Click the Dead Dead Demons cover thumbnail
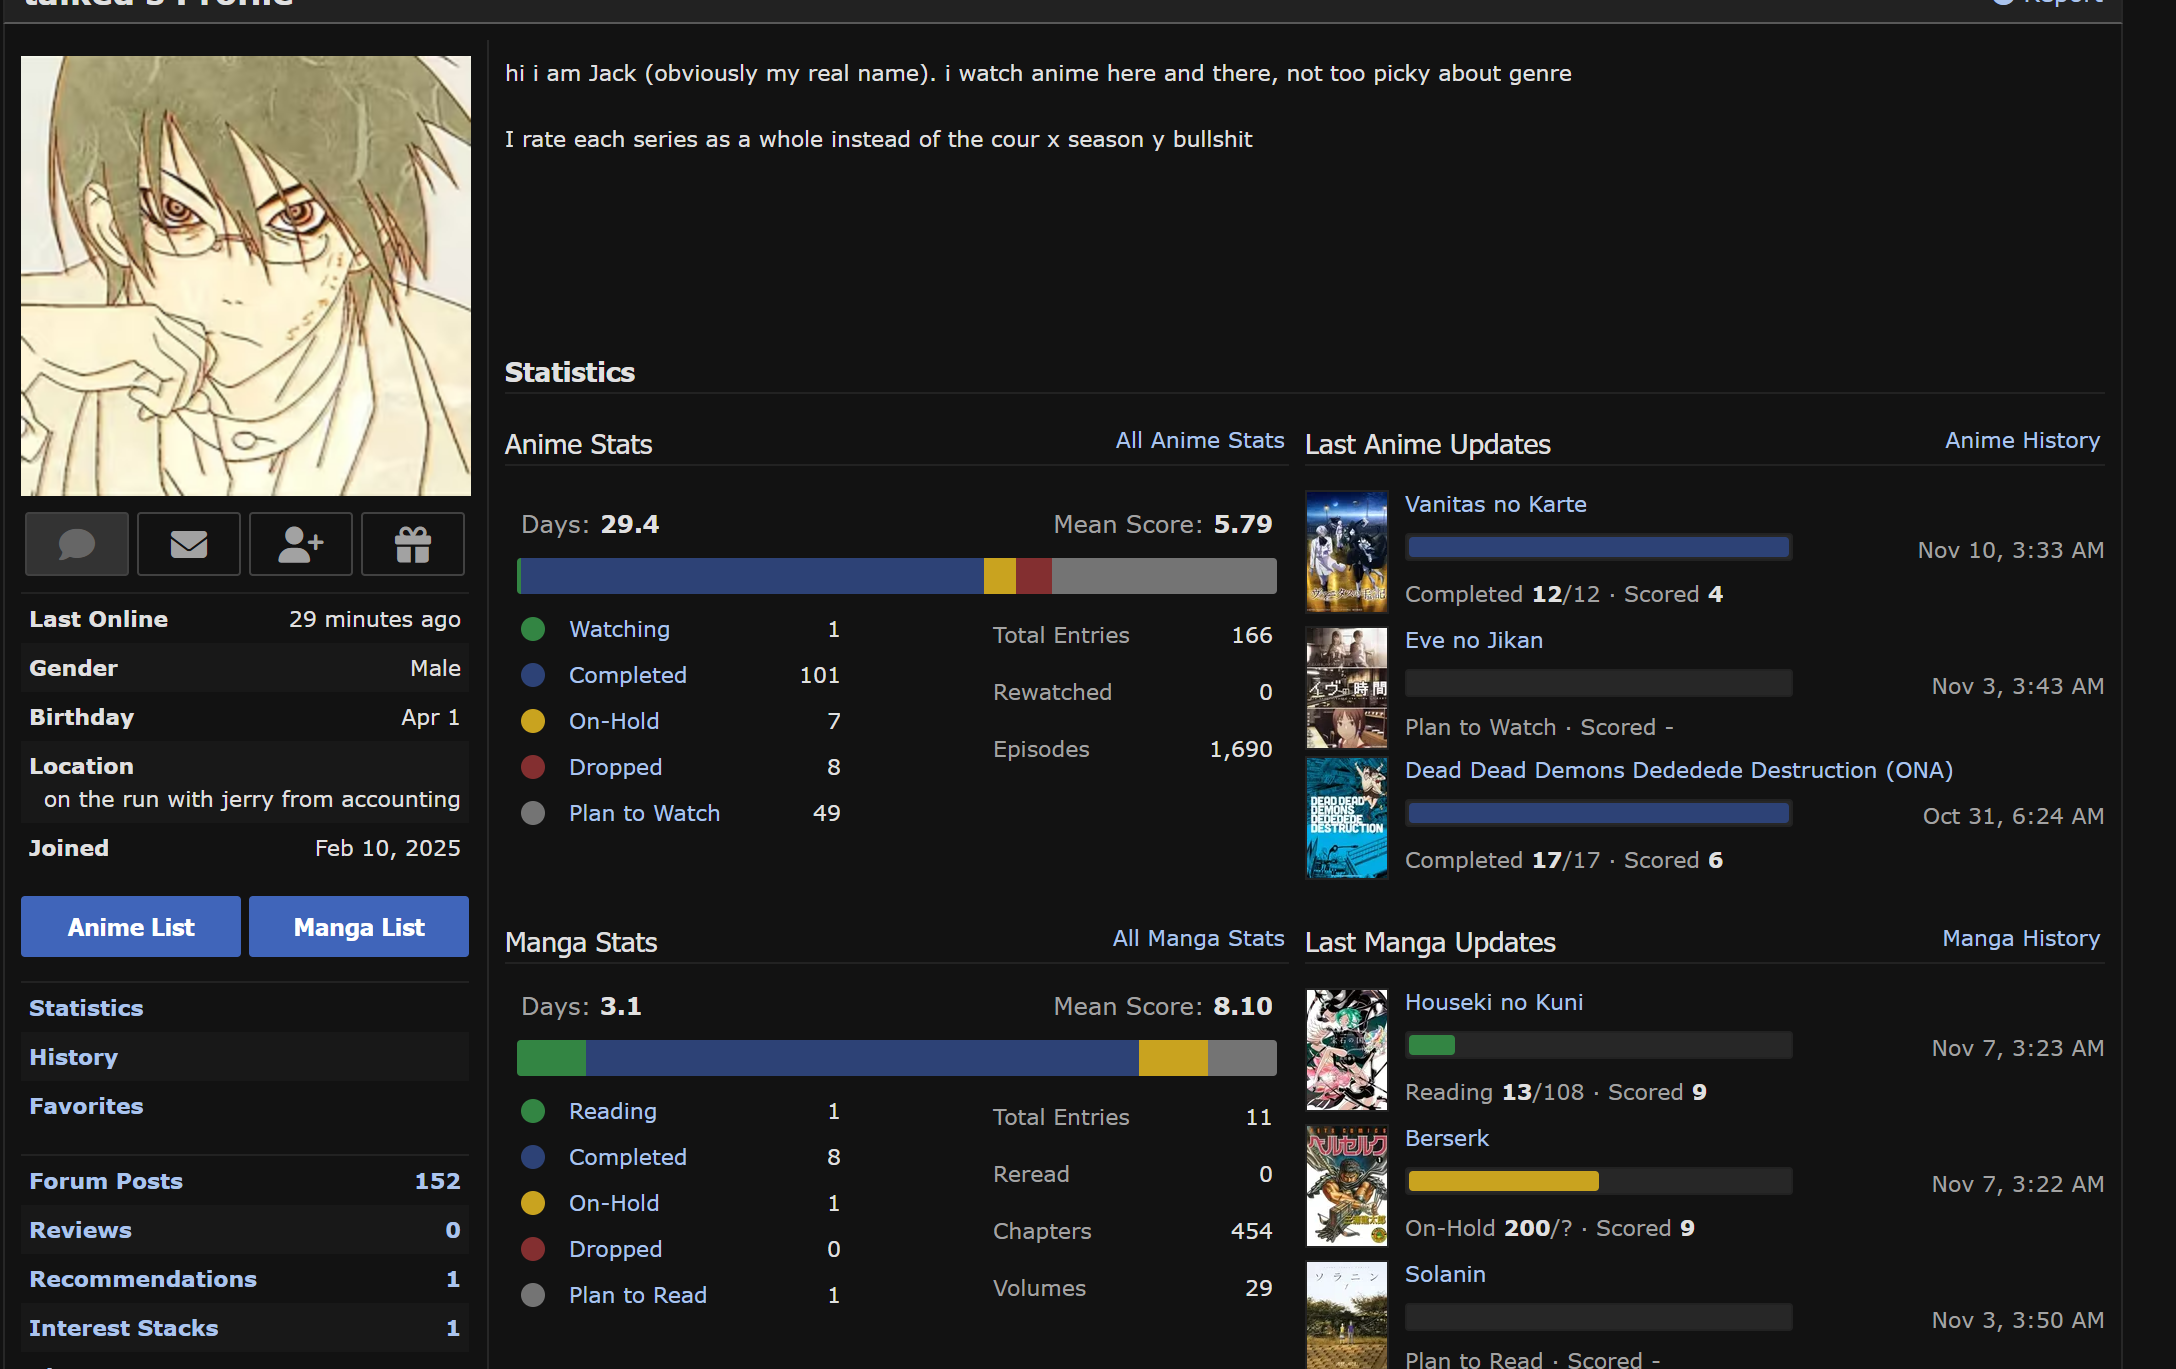Viewport: 2176px width, 1369px height. tap(1346, 818)
